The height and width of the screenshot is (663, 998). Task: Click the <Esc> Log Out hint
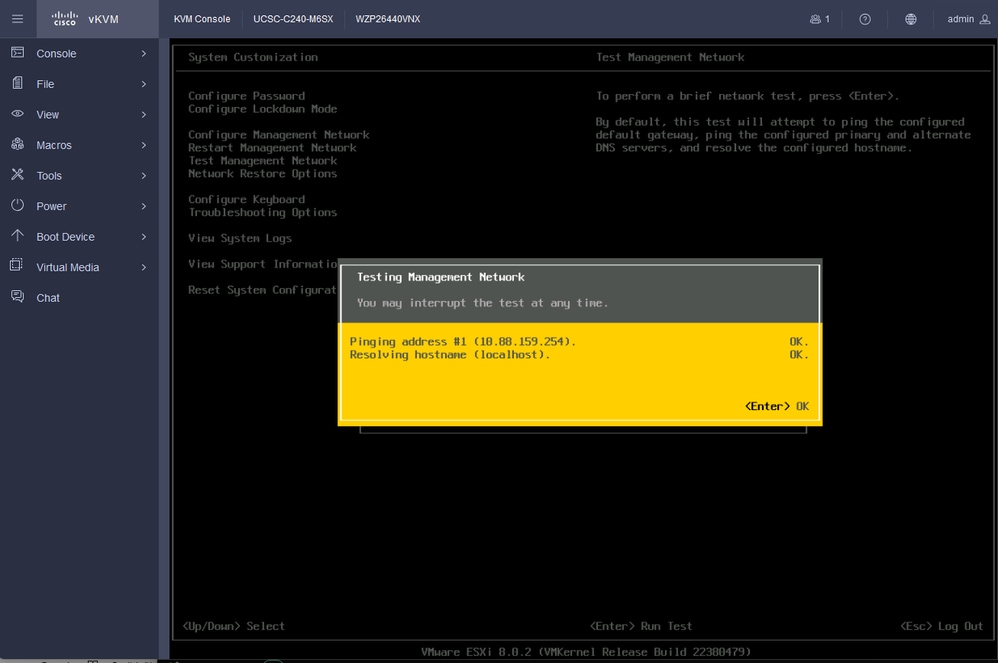click(x=941, y=626)
